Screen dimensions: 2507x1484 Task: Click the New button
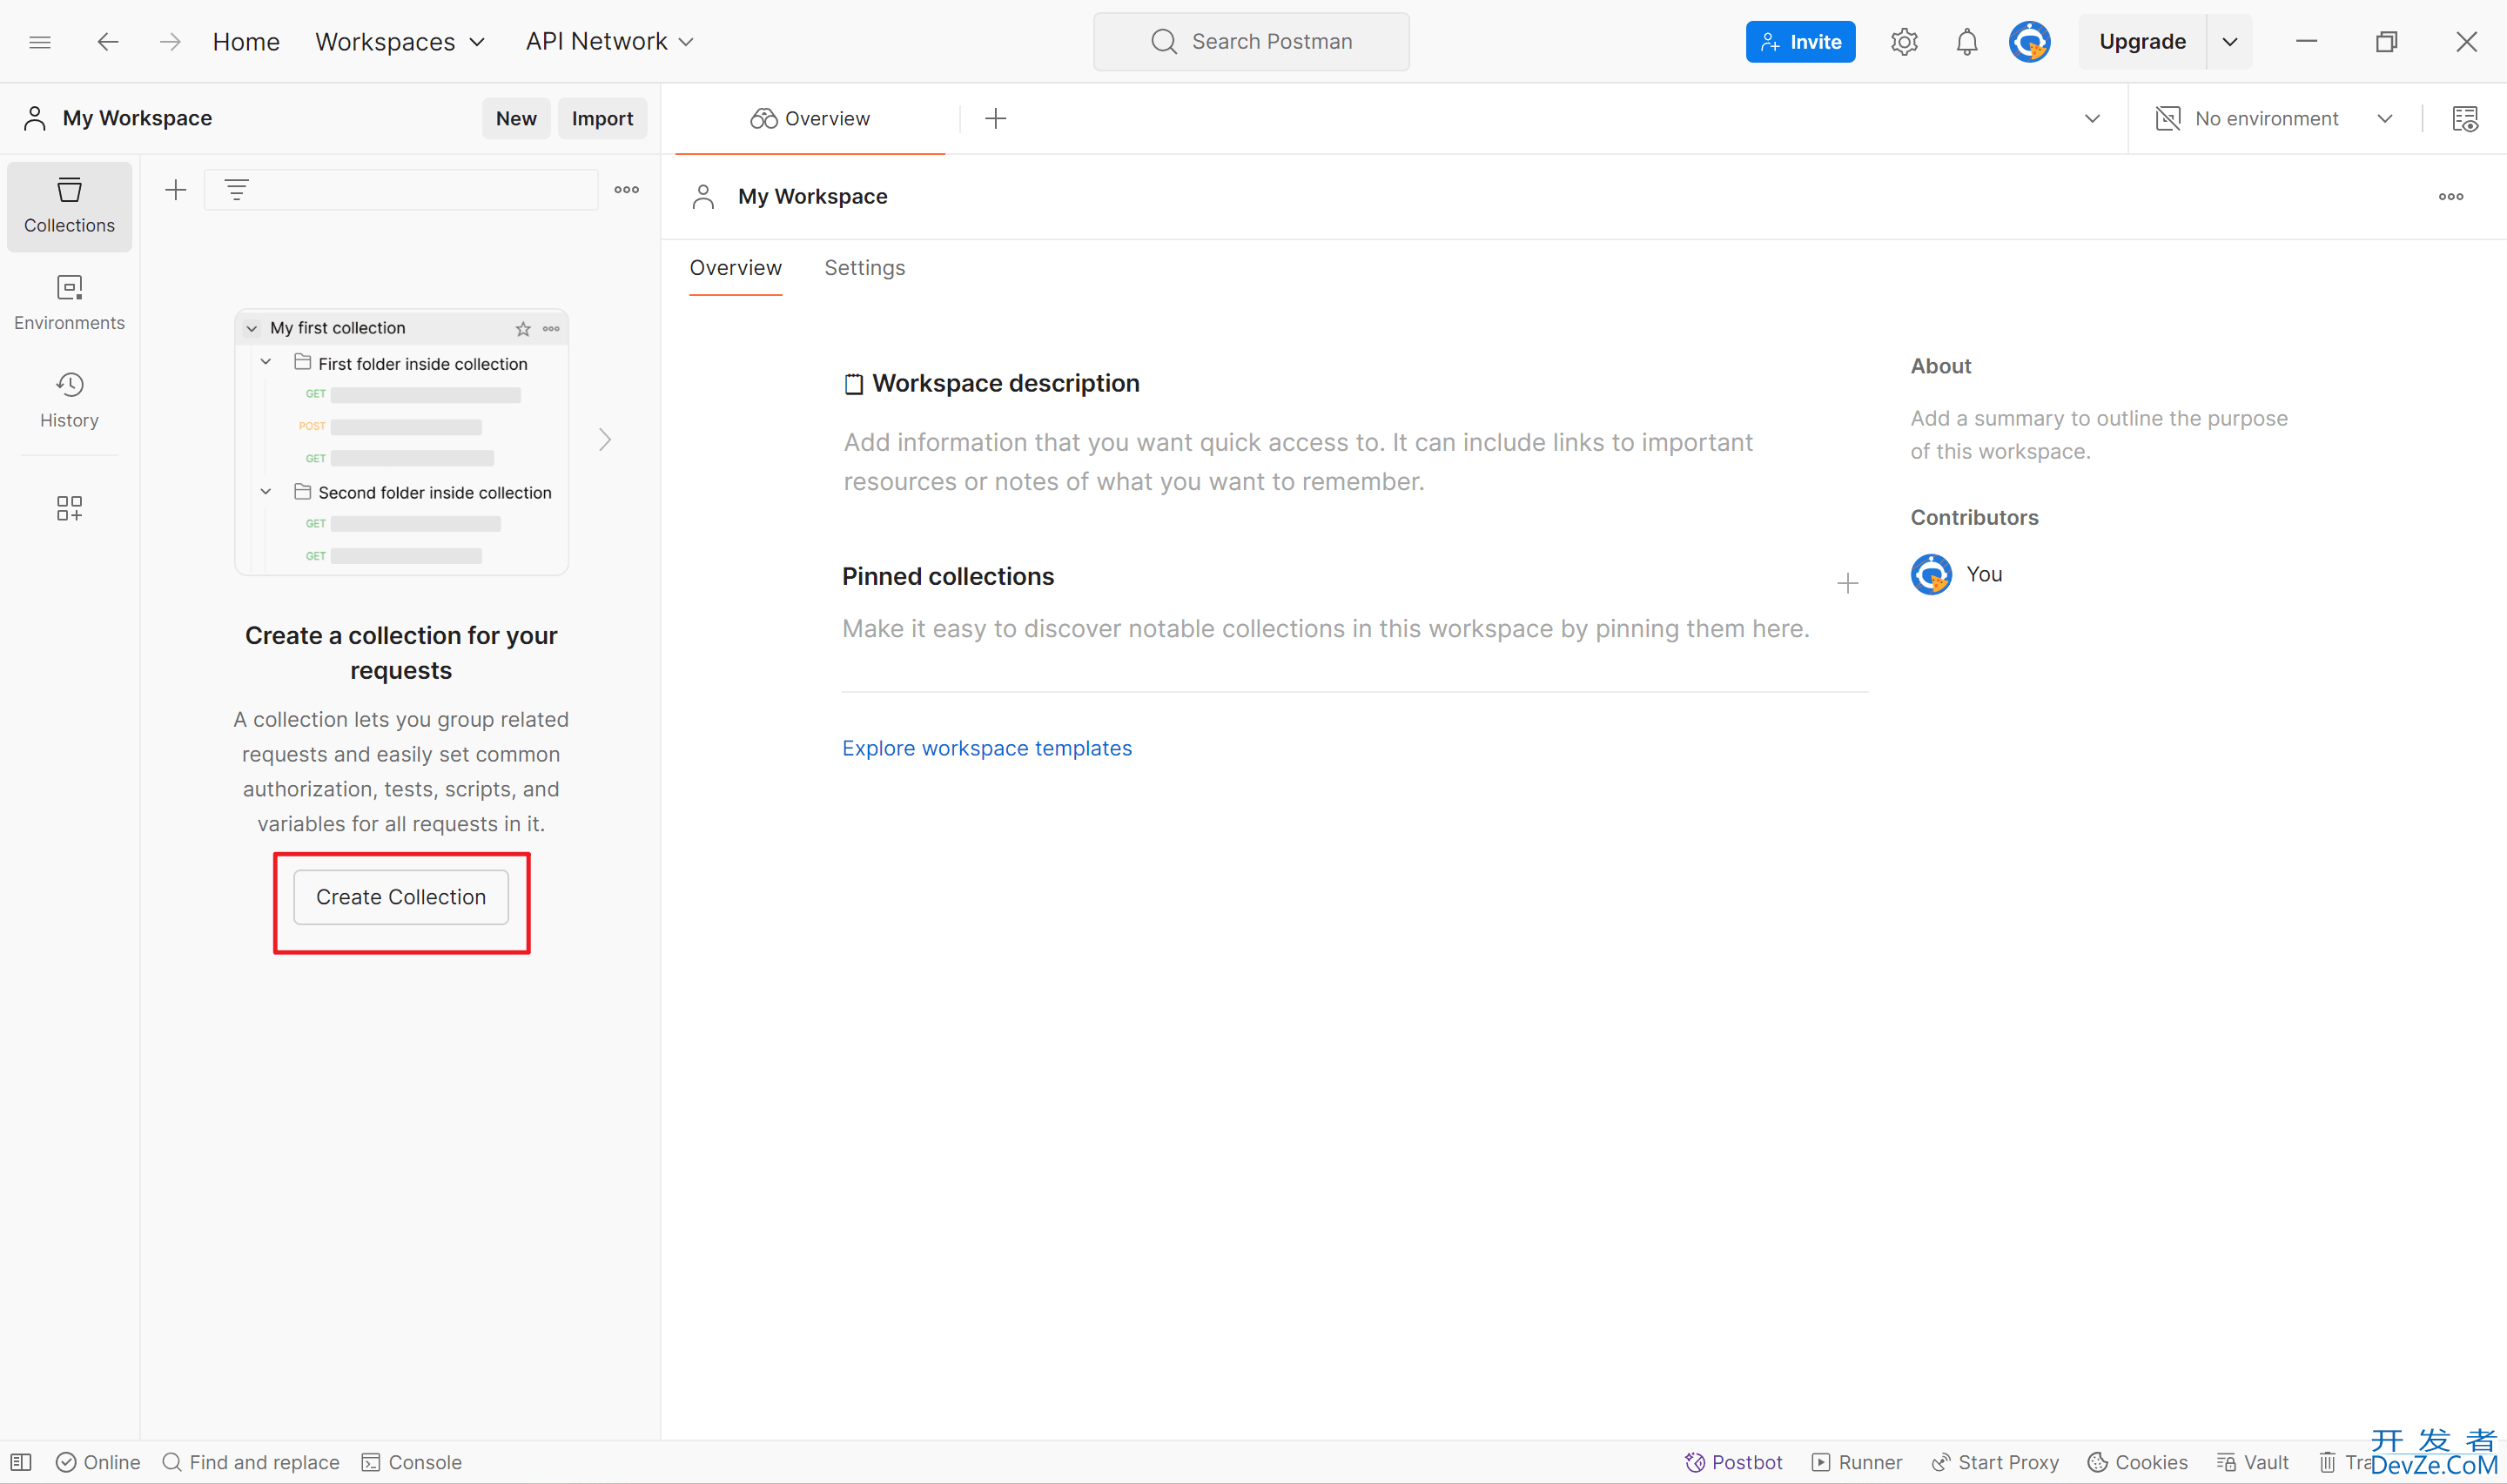pyautogui.click(x=516, y=119)
